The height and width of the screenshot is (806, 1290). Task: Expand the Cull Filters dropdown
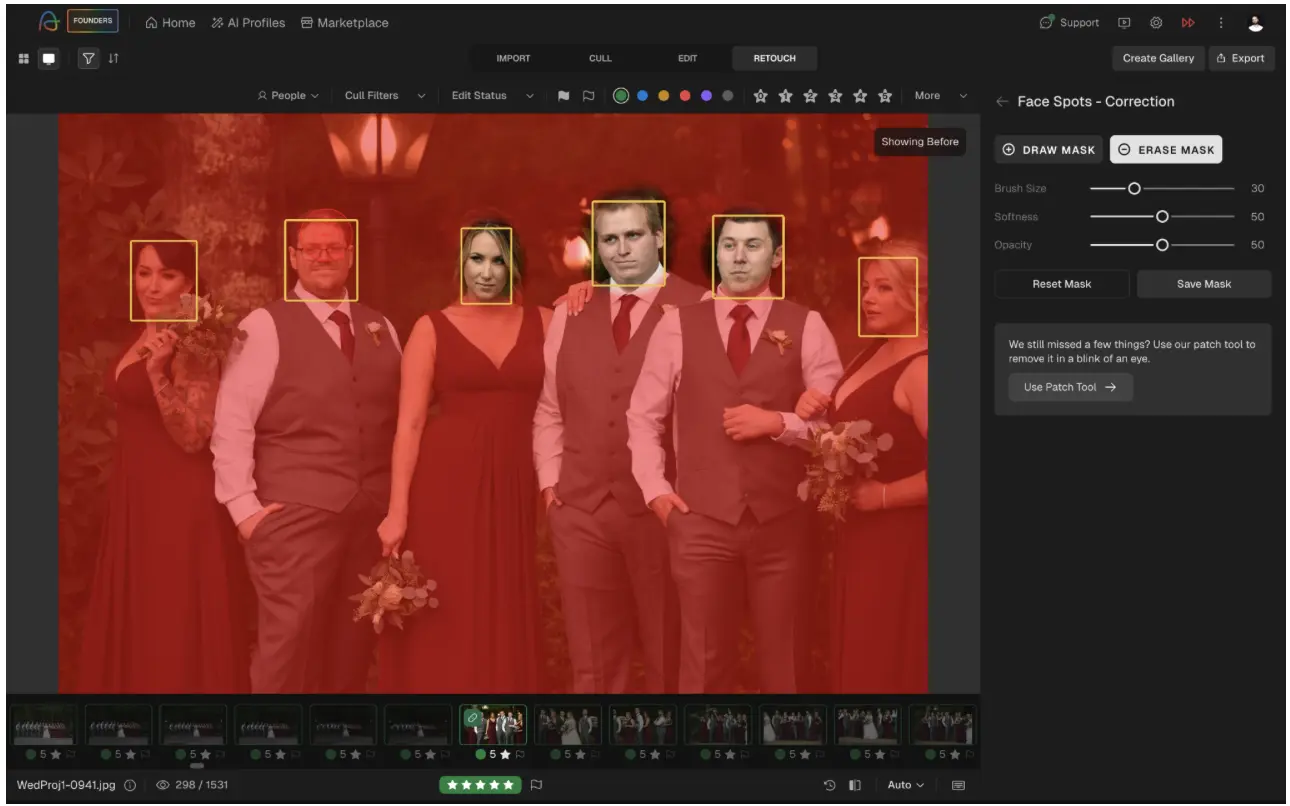(x=385, y=96)
